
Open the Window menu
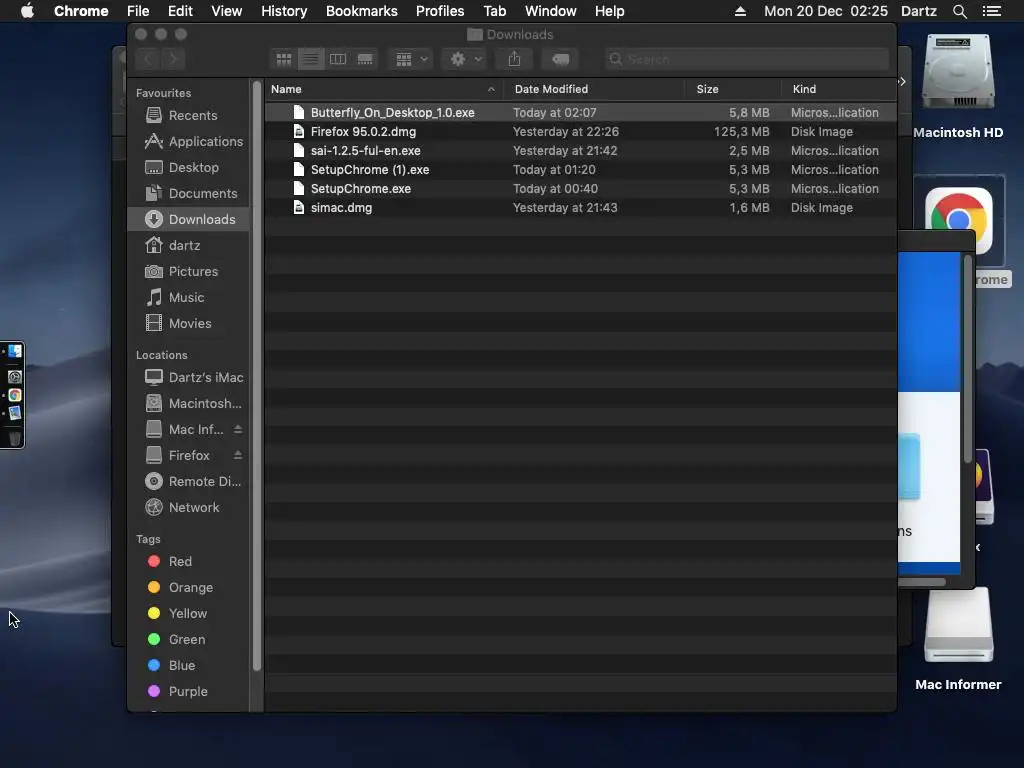coord(551,11)
